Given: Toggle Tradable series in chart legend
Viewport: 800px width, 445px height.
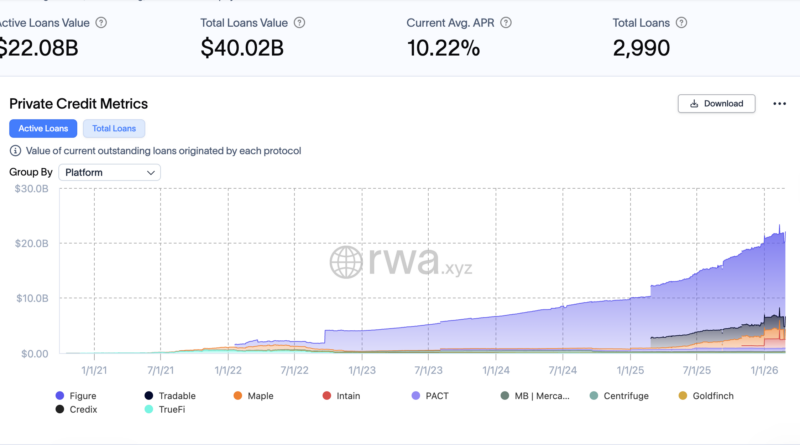Looking at the screenshot, I should pos(171,396).
